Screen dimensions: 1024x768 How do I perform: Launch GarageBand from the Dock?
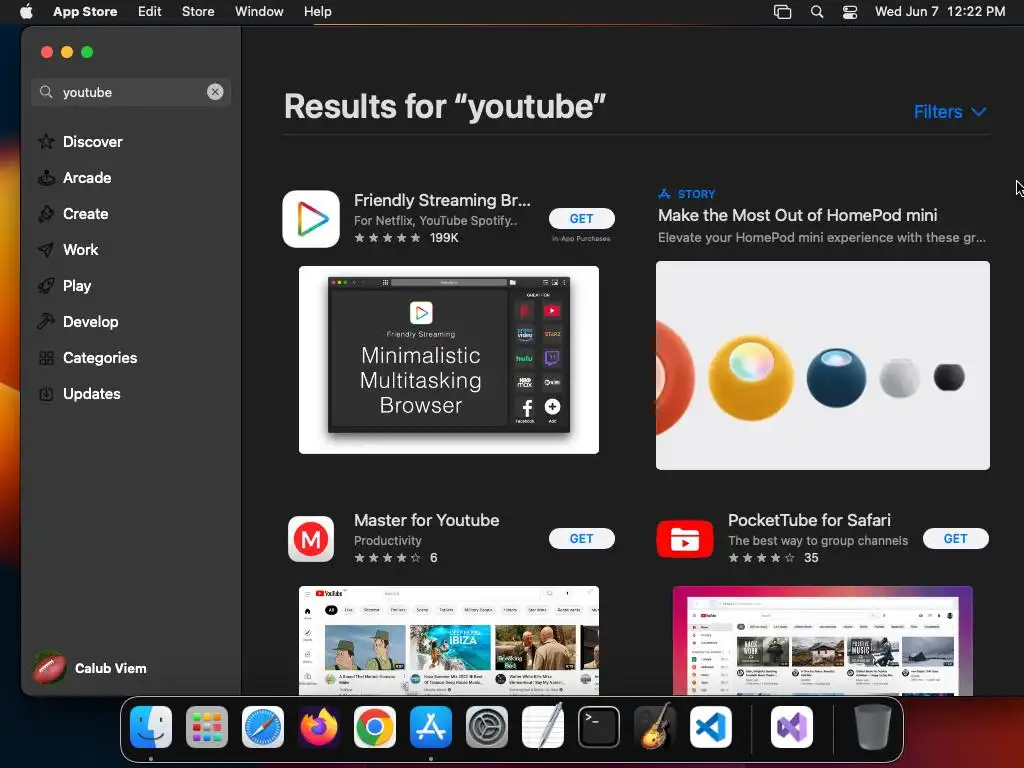pos(655,726)
